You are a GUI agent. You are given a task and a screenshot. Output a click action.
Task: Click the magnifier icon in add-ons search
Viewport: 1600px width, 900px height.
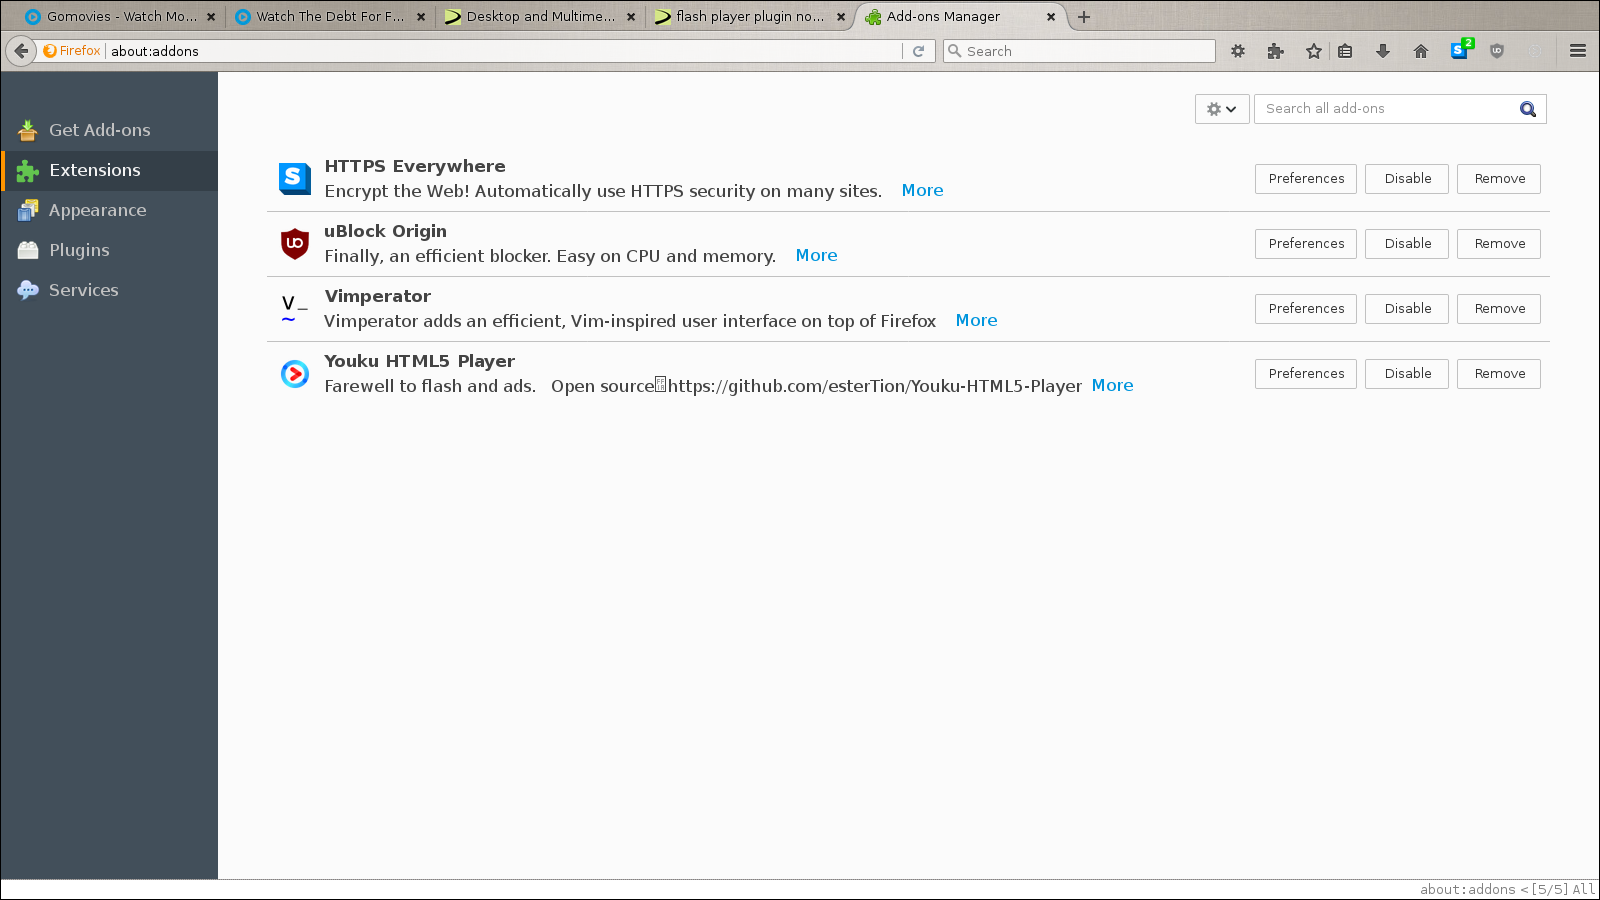pos(1528,109)
